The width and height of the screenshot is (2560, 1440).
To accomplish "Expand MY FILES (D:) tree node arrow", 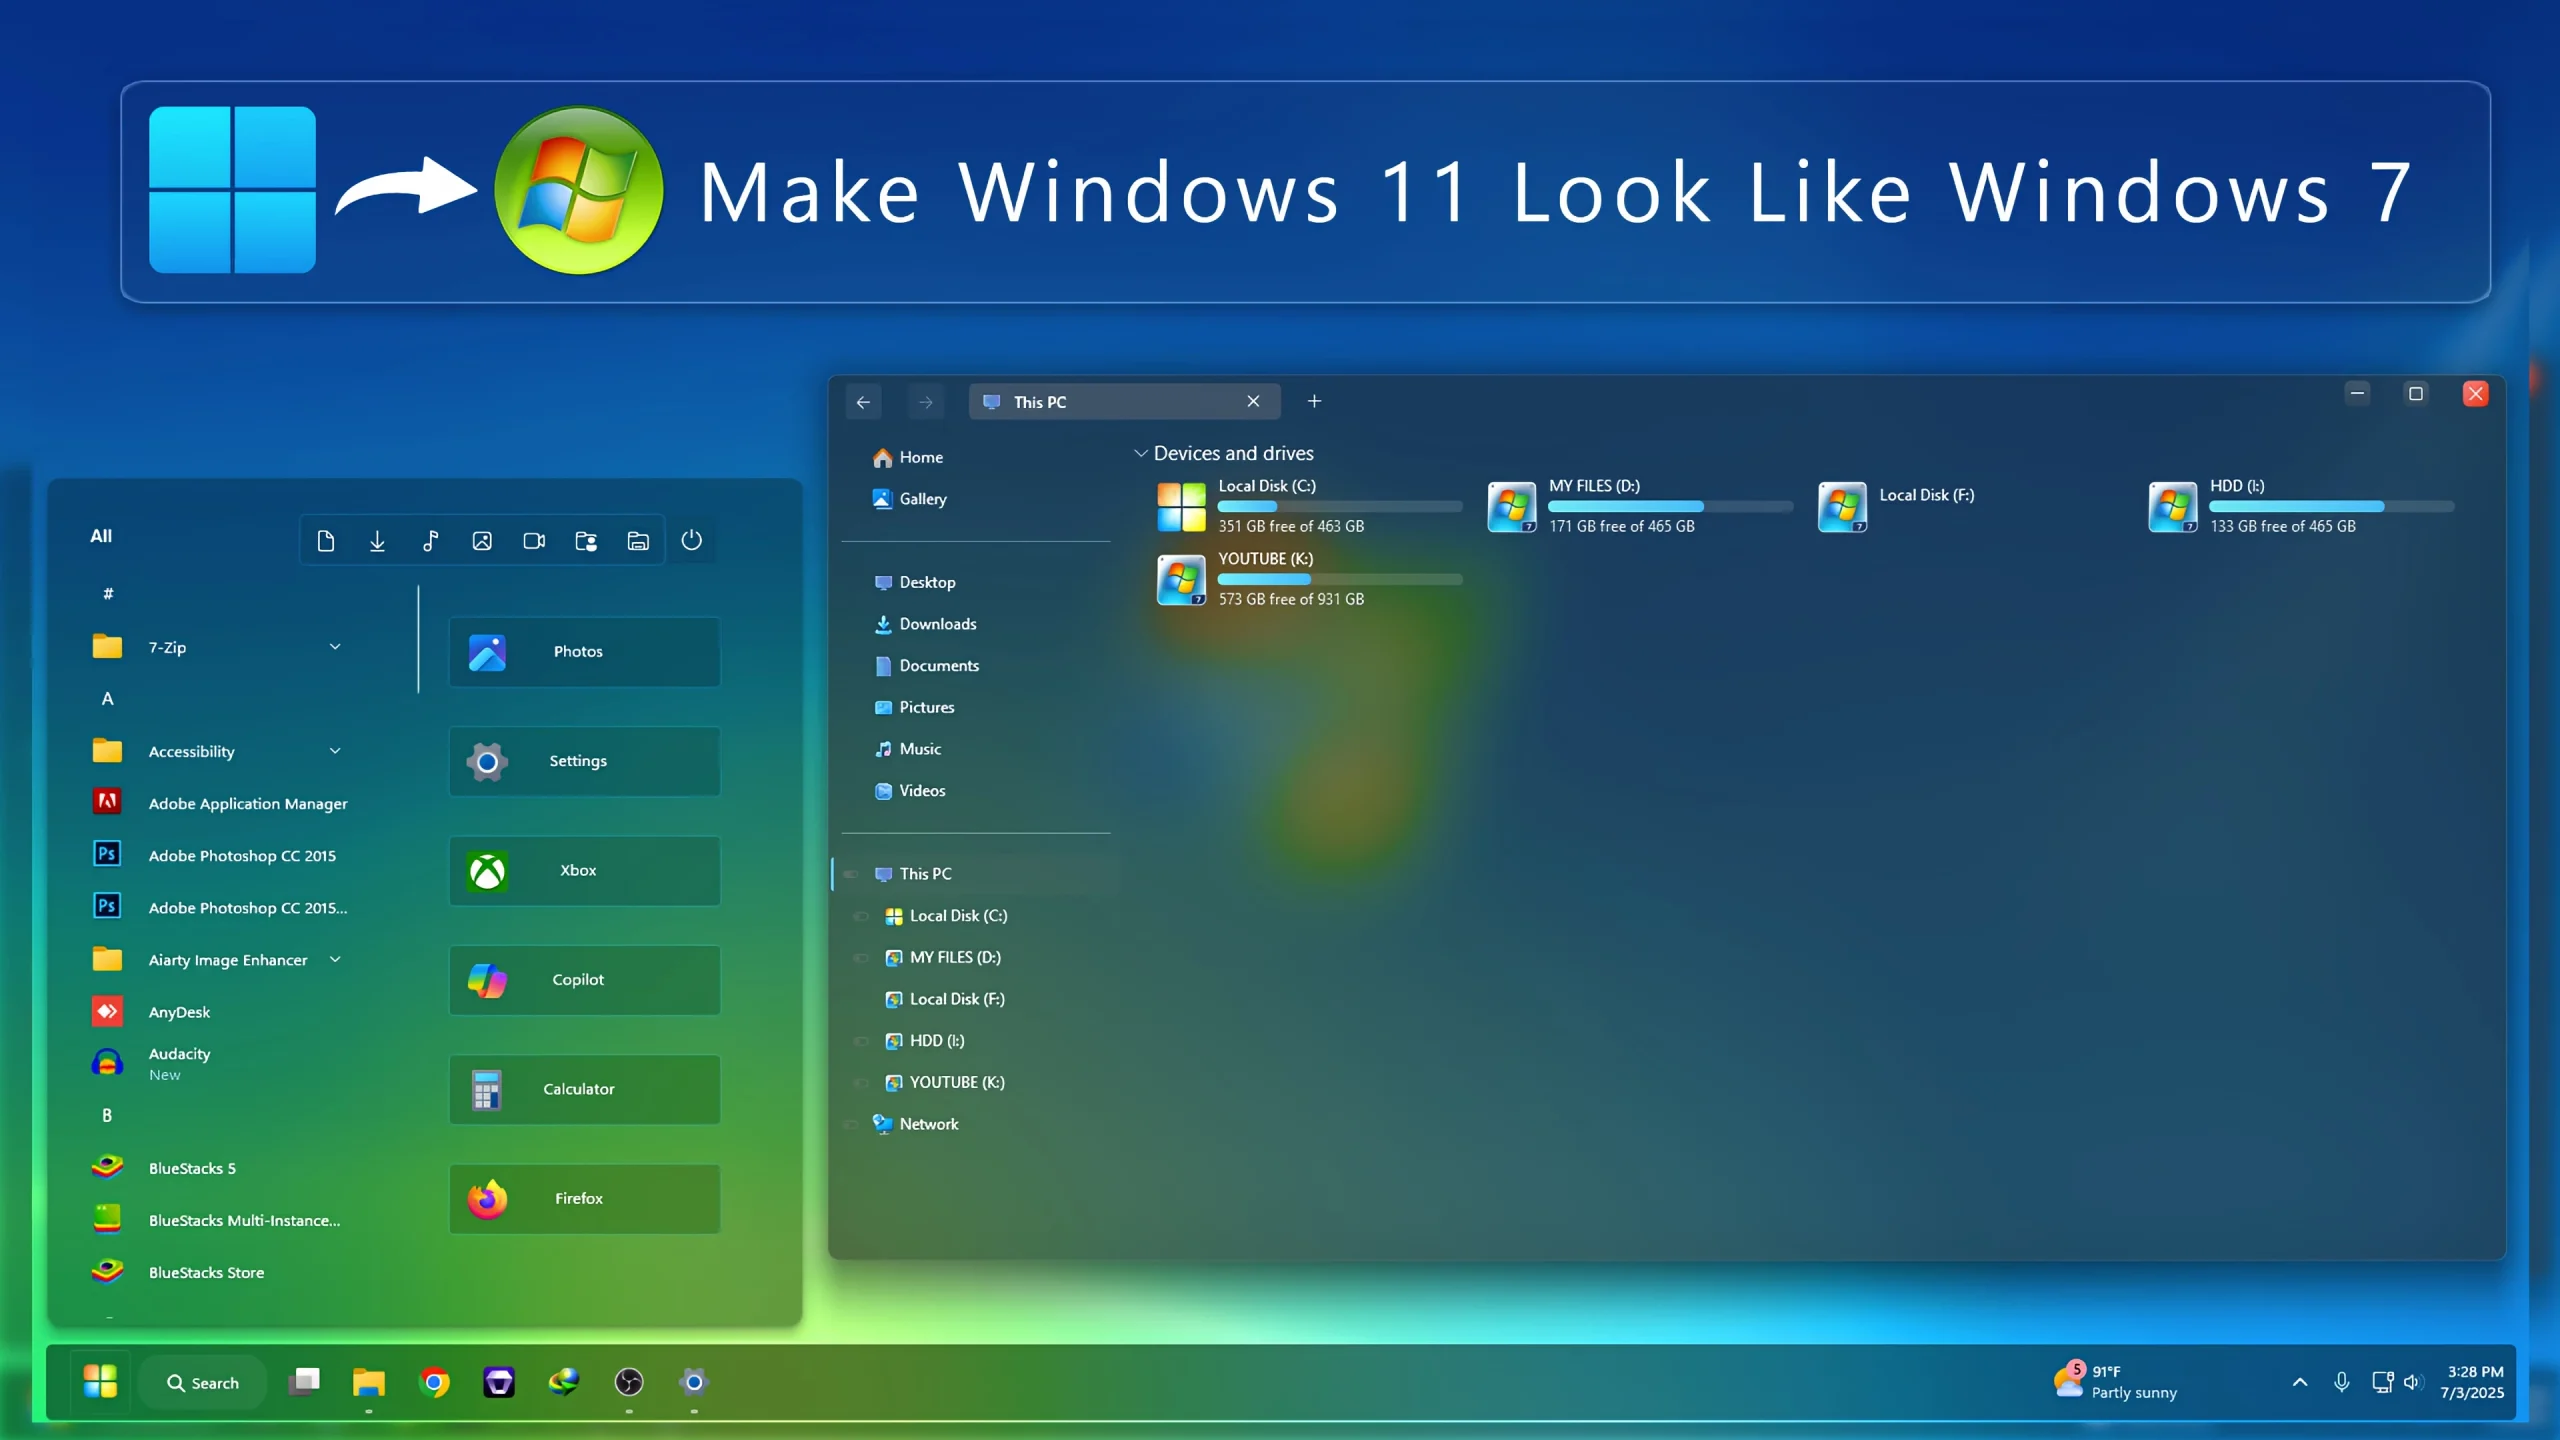I will click(860, 958).
